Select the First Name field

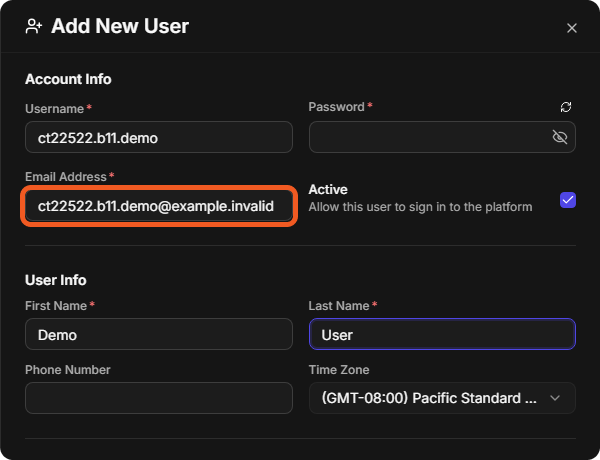click(159, 334)
